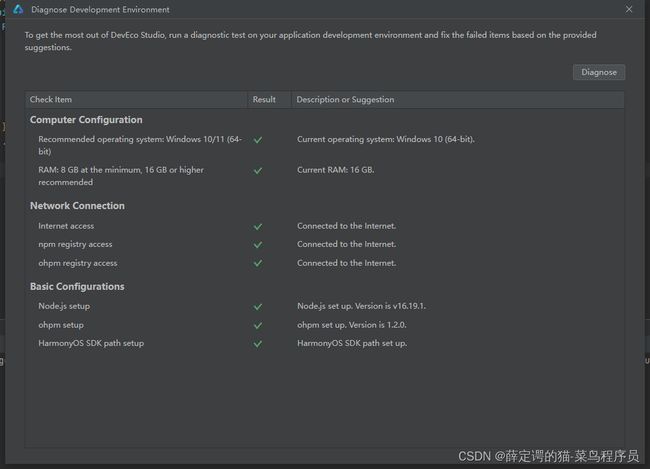Click the RAM requirement checkmark icon

pyautogui.click(x=258, y=171)
